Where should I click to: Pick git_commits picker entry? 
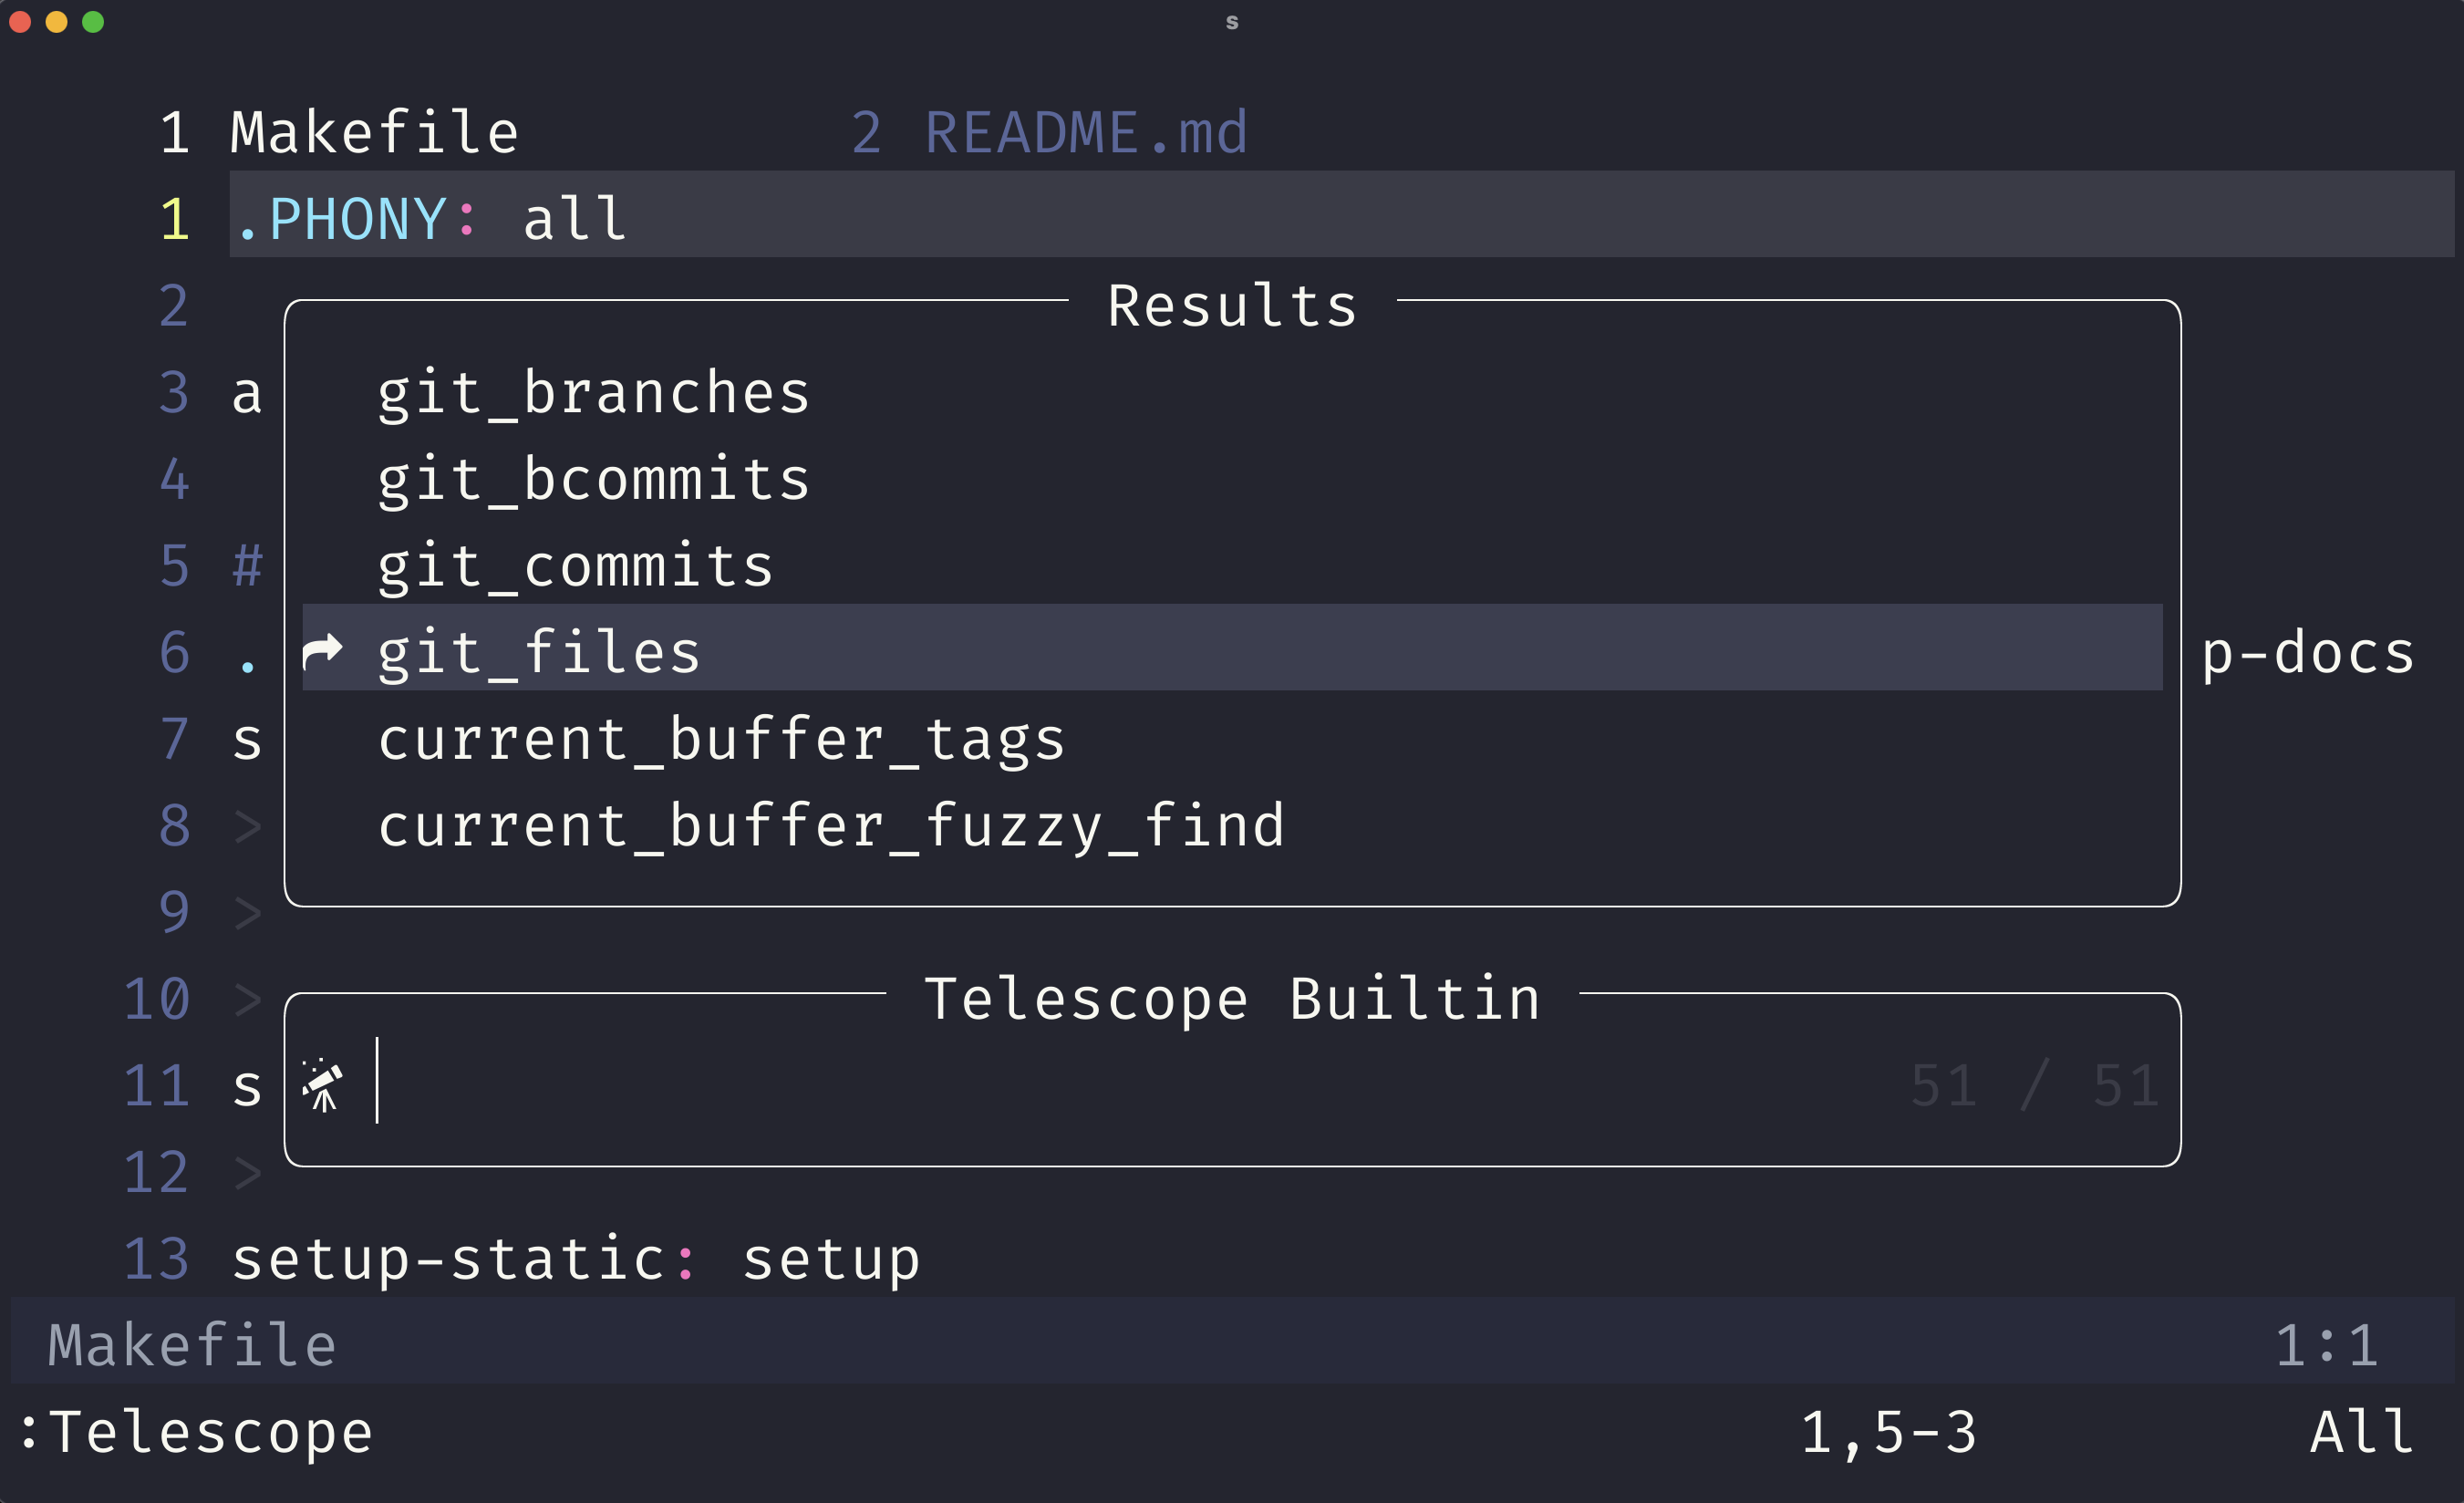575,566
